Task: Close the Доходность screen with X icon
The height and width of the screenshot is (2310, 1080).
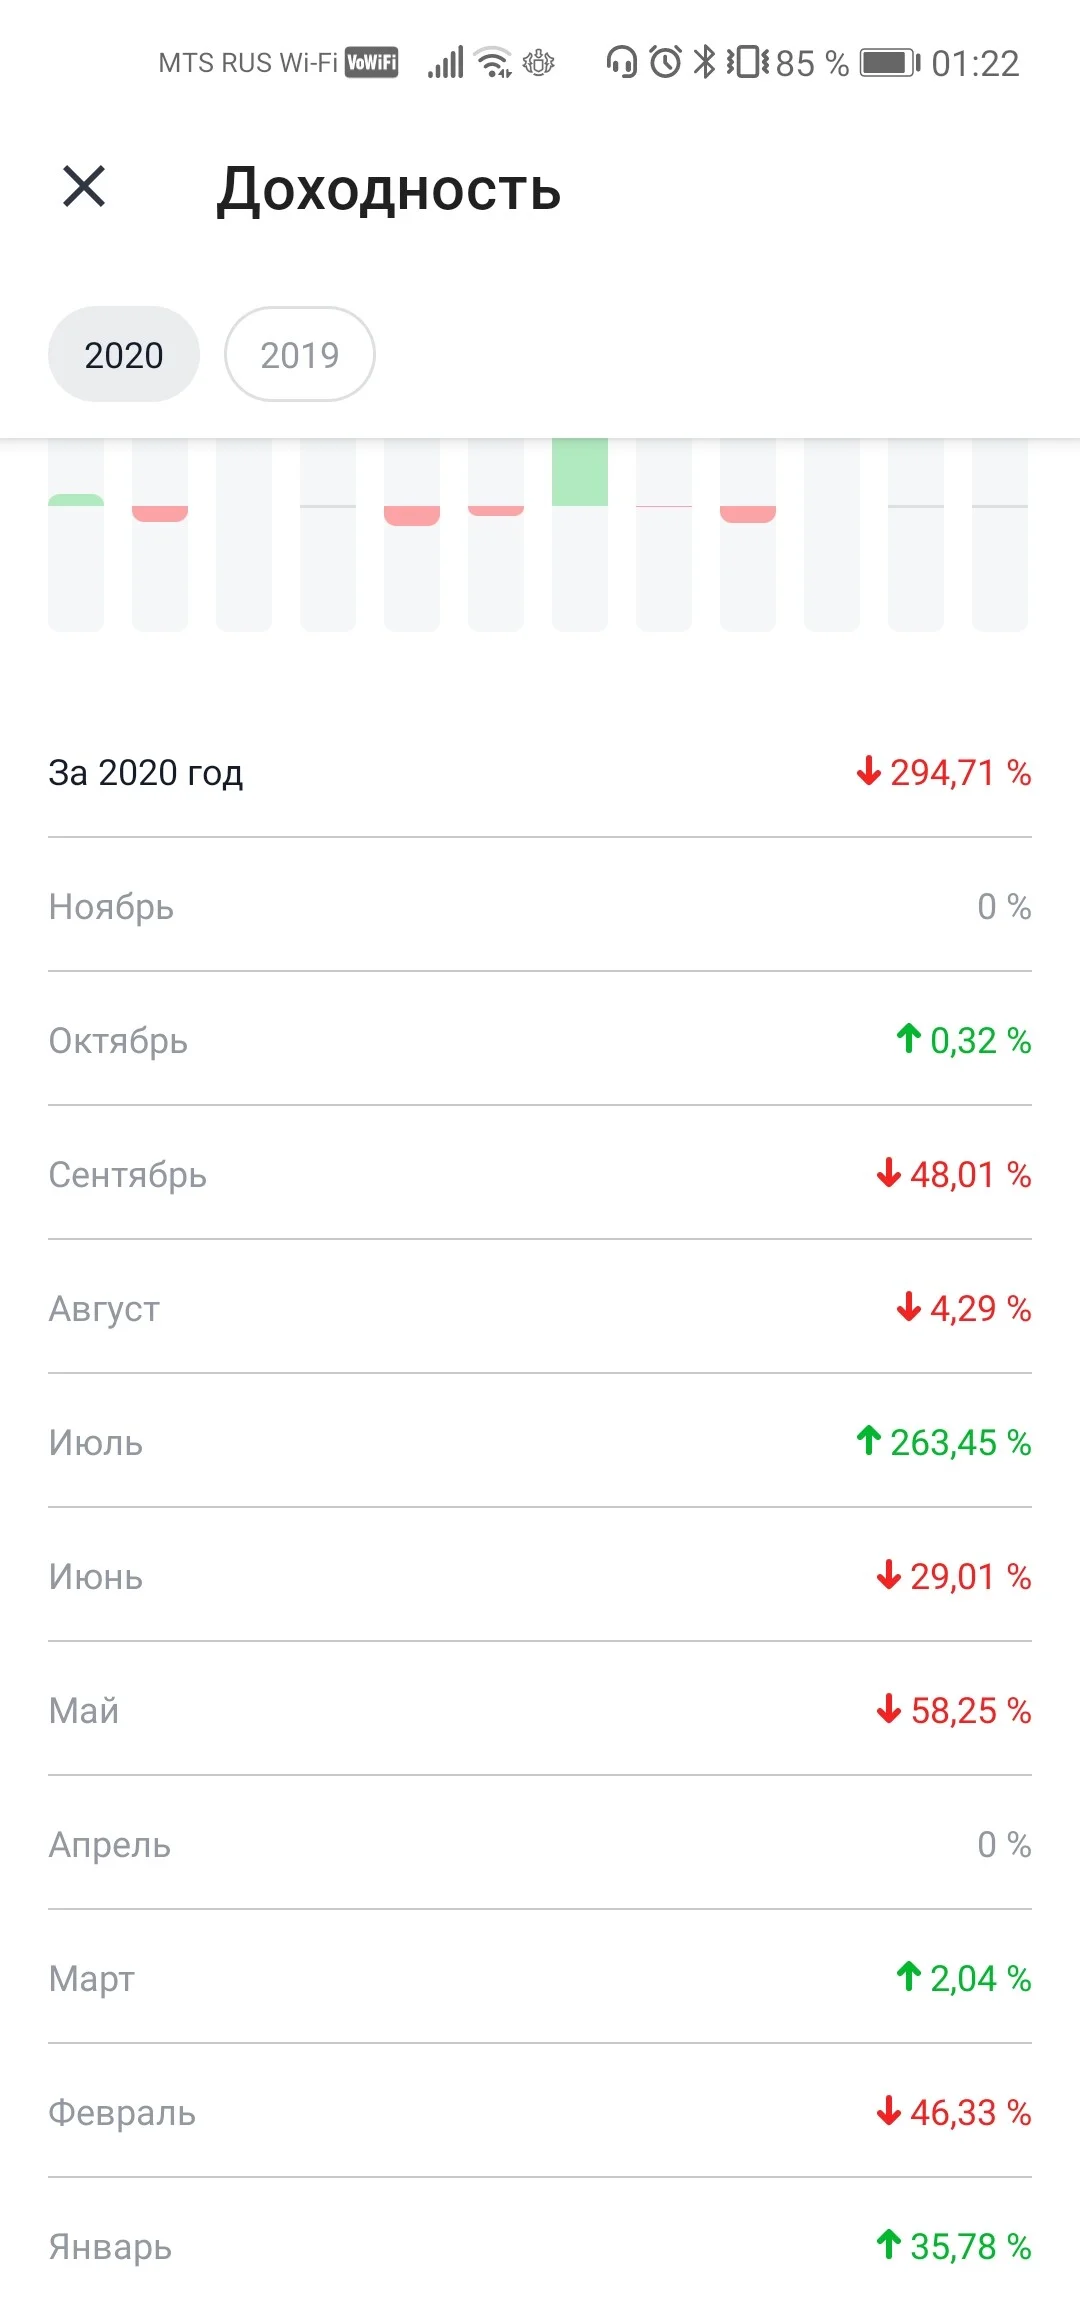Action: 84,186
